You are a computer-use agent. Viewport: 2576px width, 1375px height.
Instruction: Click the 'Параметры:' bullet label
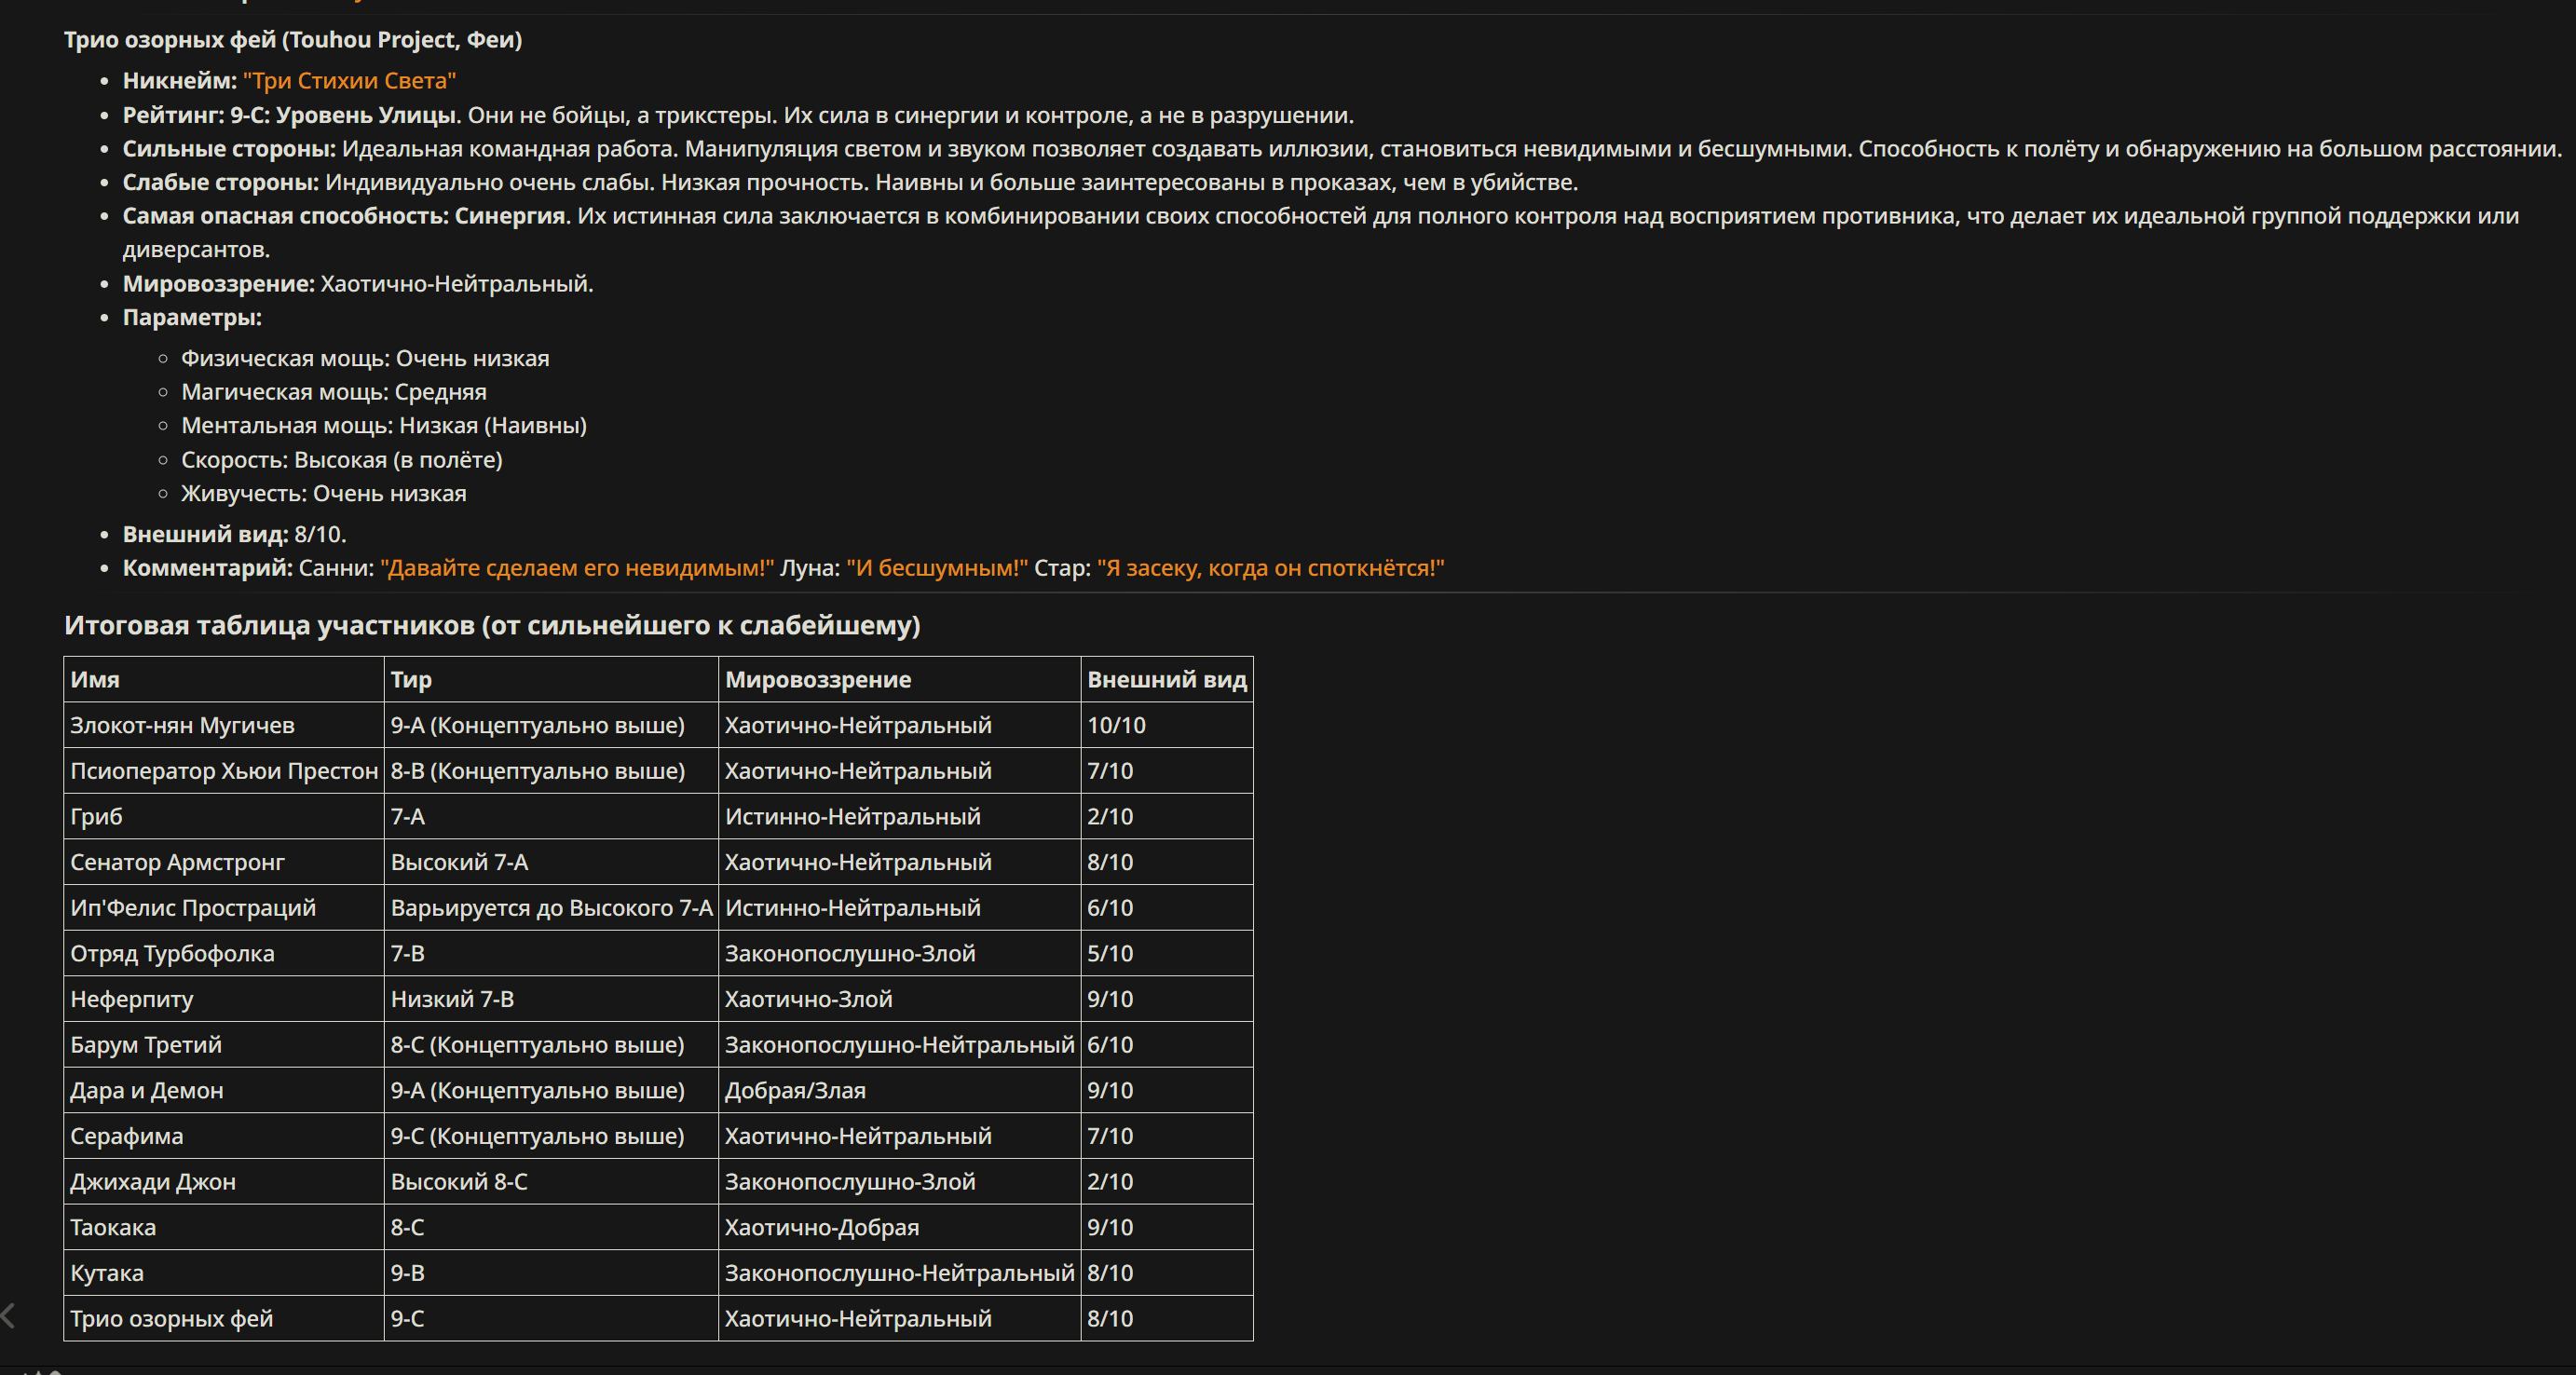click(192, 318)
